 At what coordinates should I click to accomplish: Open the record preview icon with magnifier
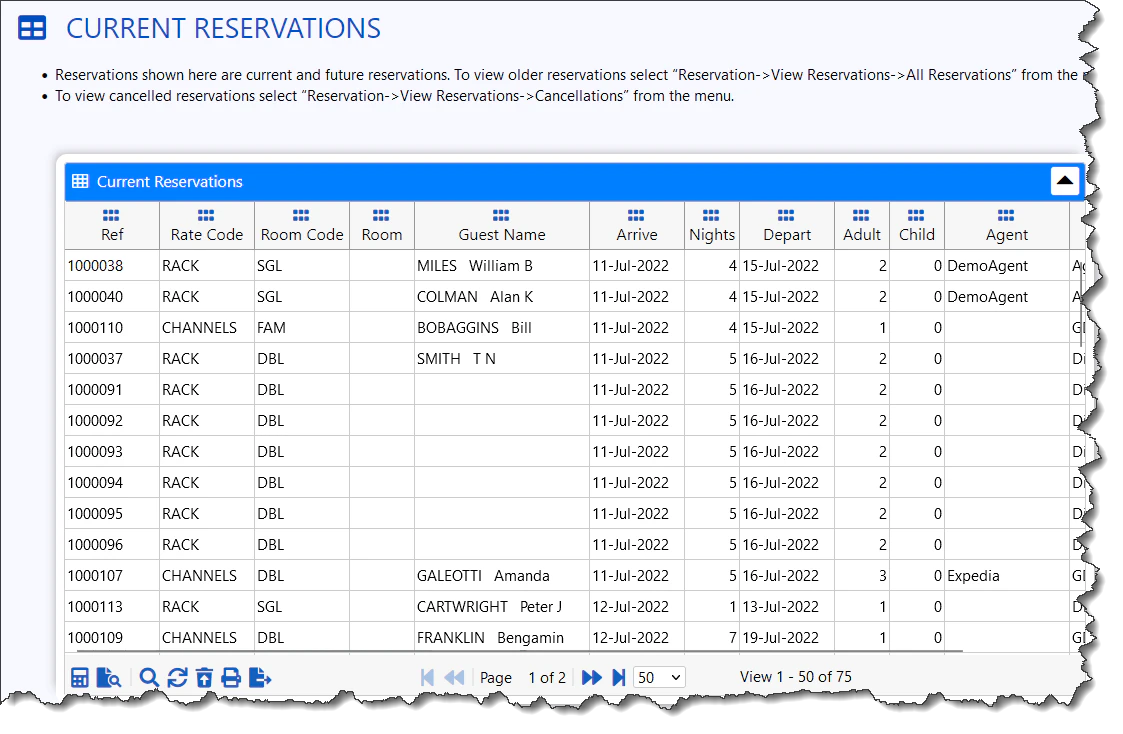tap(110, 677)
